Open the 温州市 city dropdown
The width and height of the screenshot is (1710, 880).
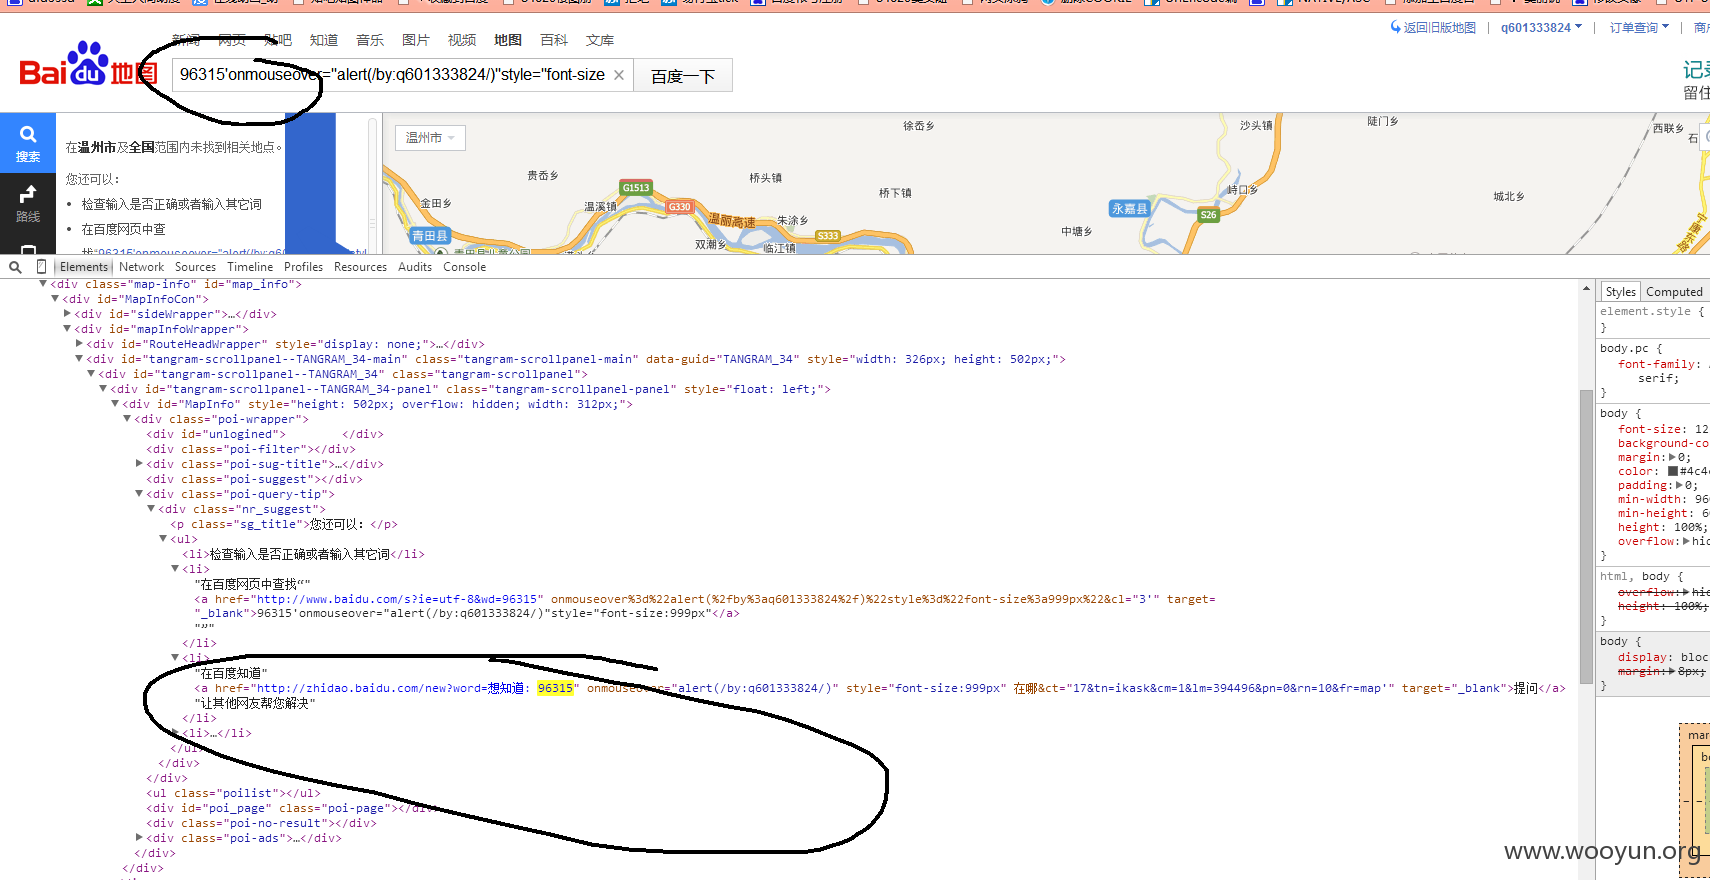(x=431, y=138)
